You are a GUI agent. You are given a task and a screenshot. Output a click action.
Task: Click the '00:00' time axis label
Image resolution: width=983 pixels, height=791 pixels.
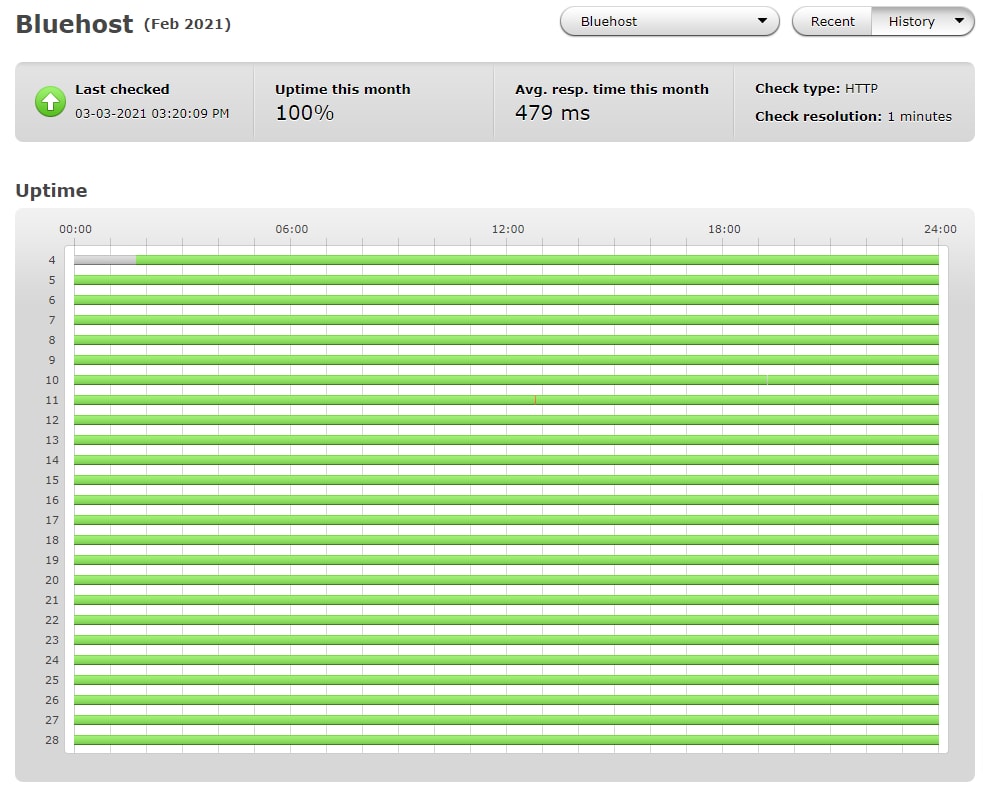75,229
